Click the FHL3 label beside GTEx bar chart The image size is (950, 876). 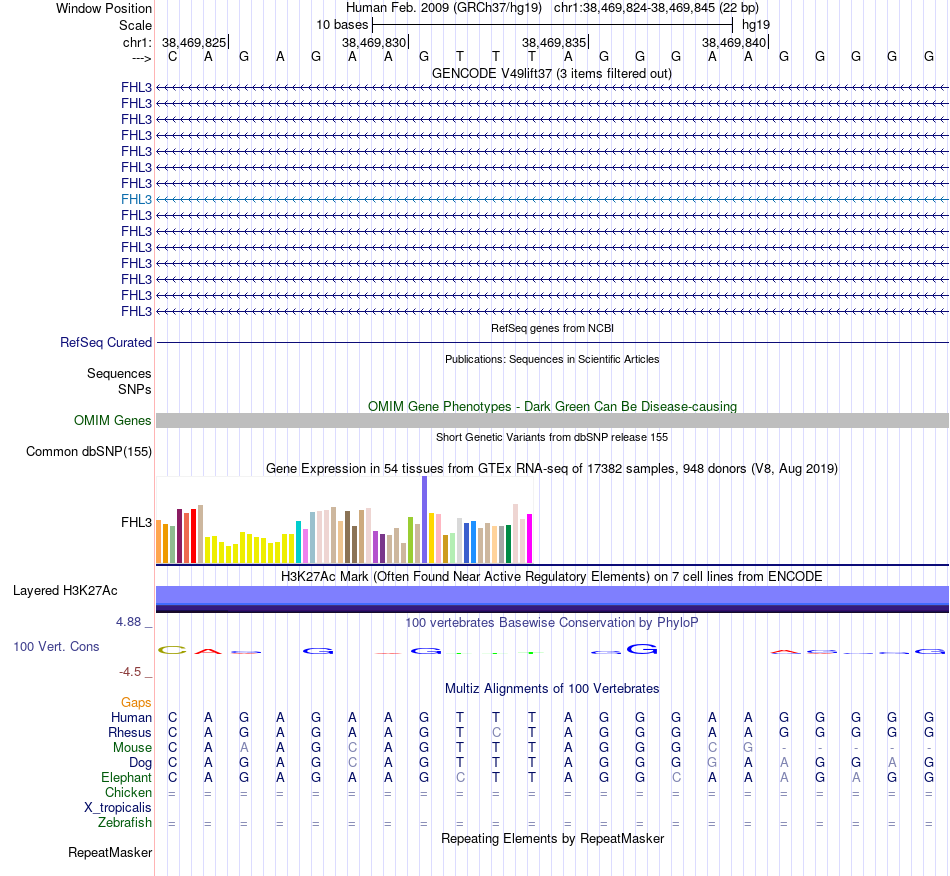click(136, 522)
